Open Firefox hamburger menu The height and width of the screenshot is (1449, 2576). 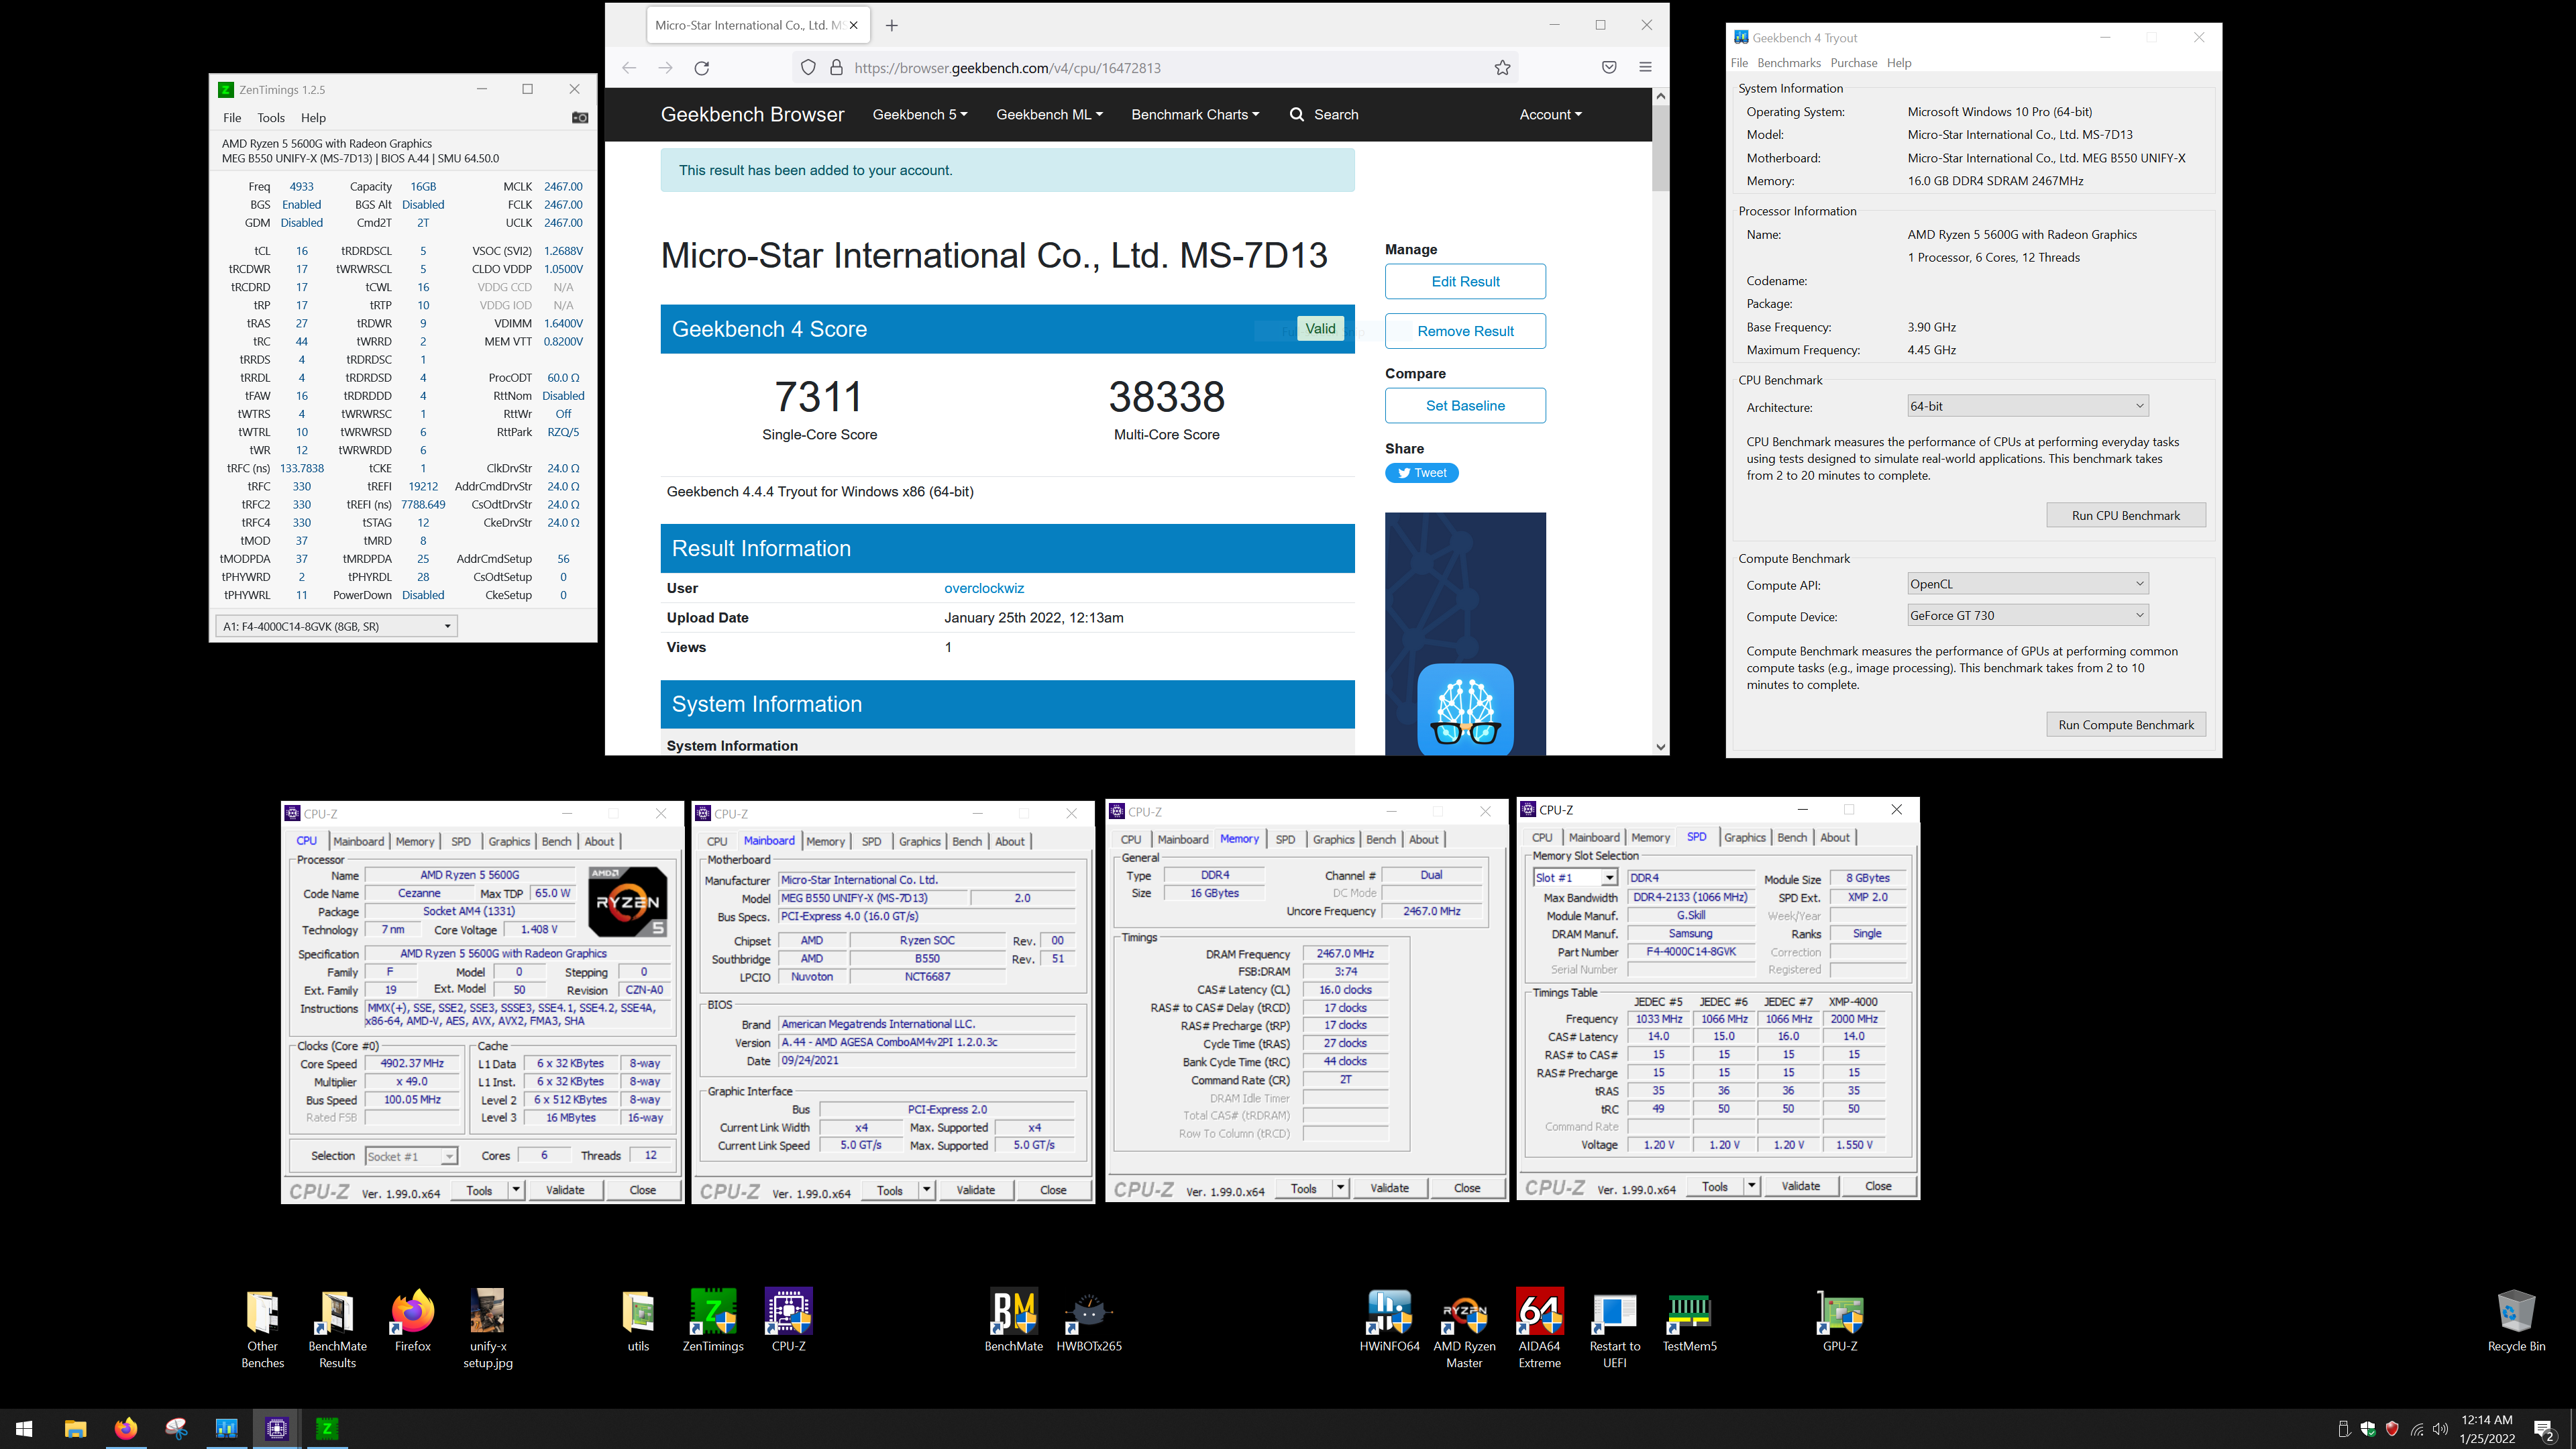[x=1645, y=68]
